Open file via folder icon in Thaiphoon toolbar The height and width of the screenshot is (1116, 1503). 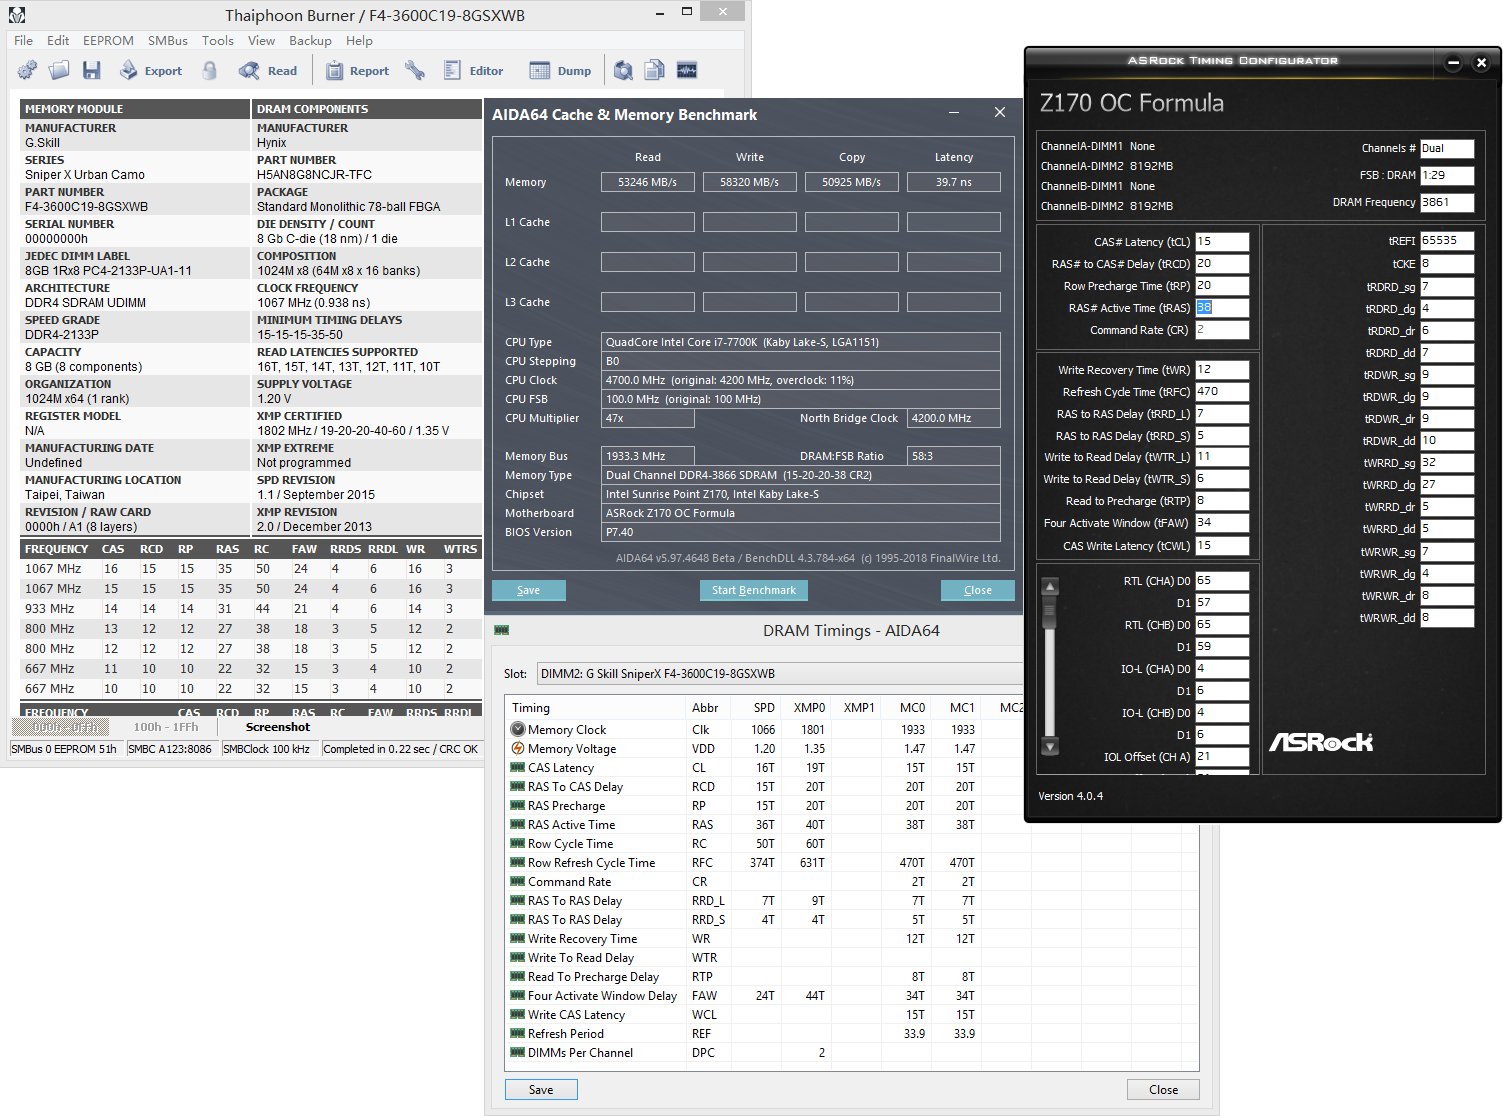pyautogui.click(x=59, y=70)
